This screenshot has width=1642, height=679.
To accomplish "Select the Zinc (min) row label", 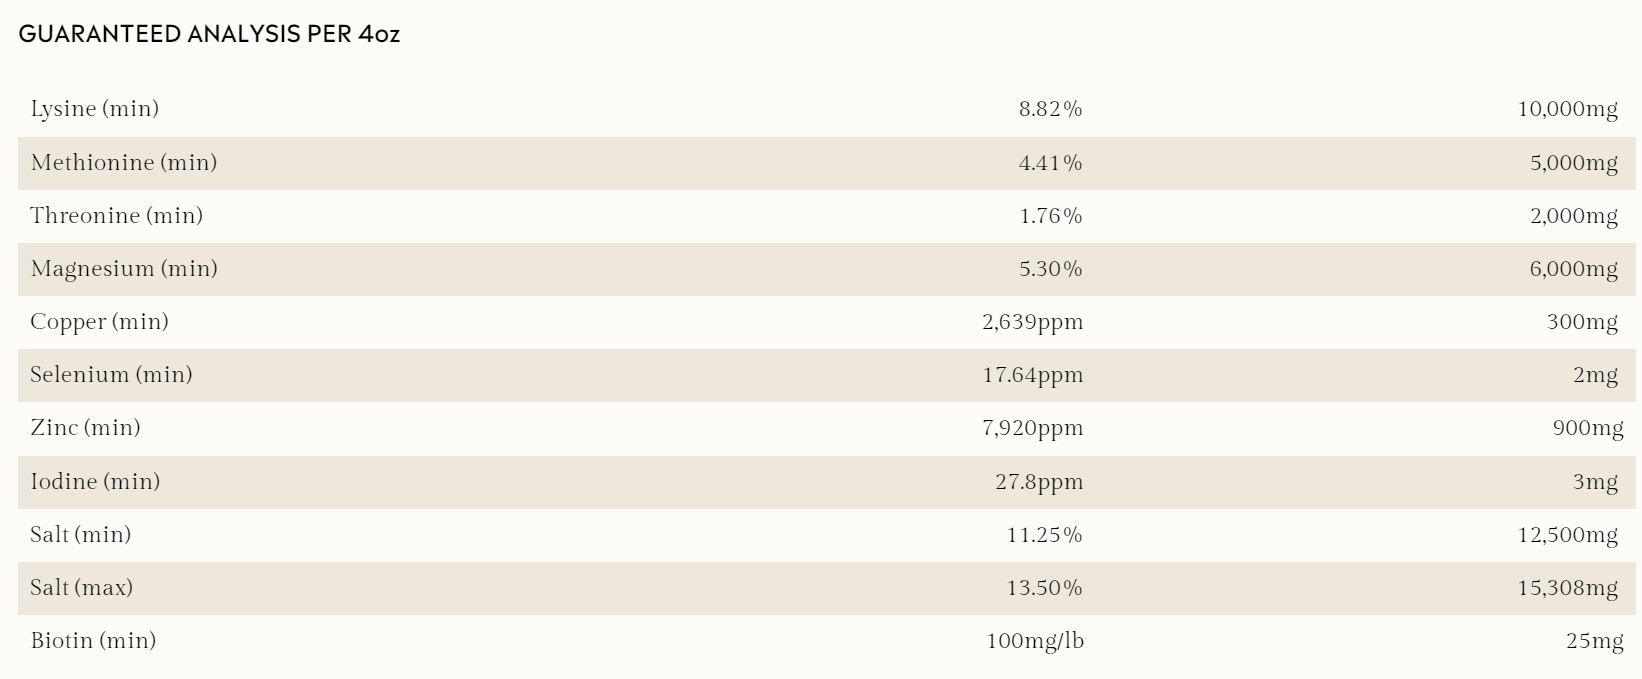I will point(86,428).
